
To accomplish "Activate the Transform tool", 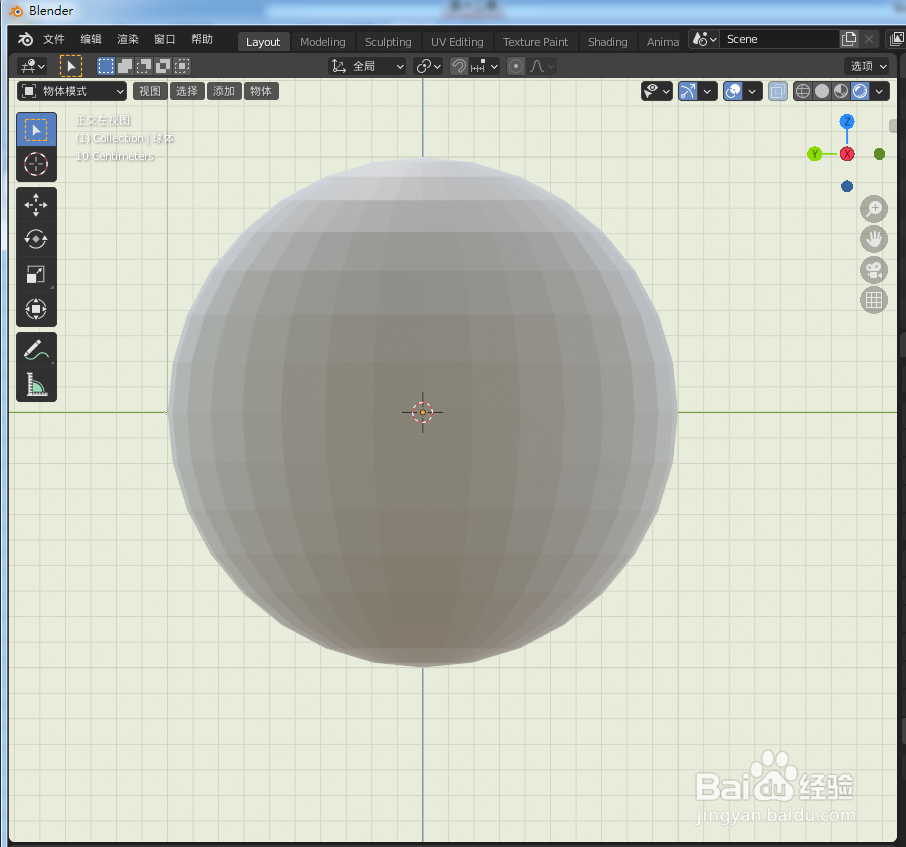I will [36, 310].
